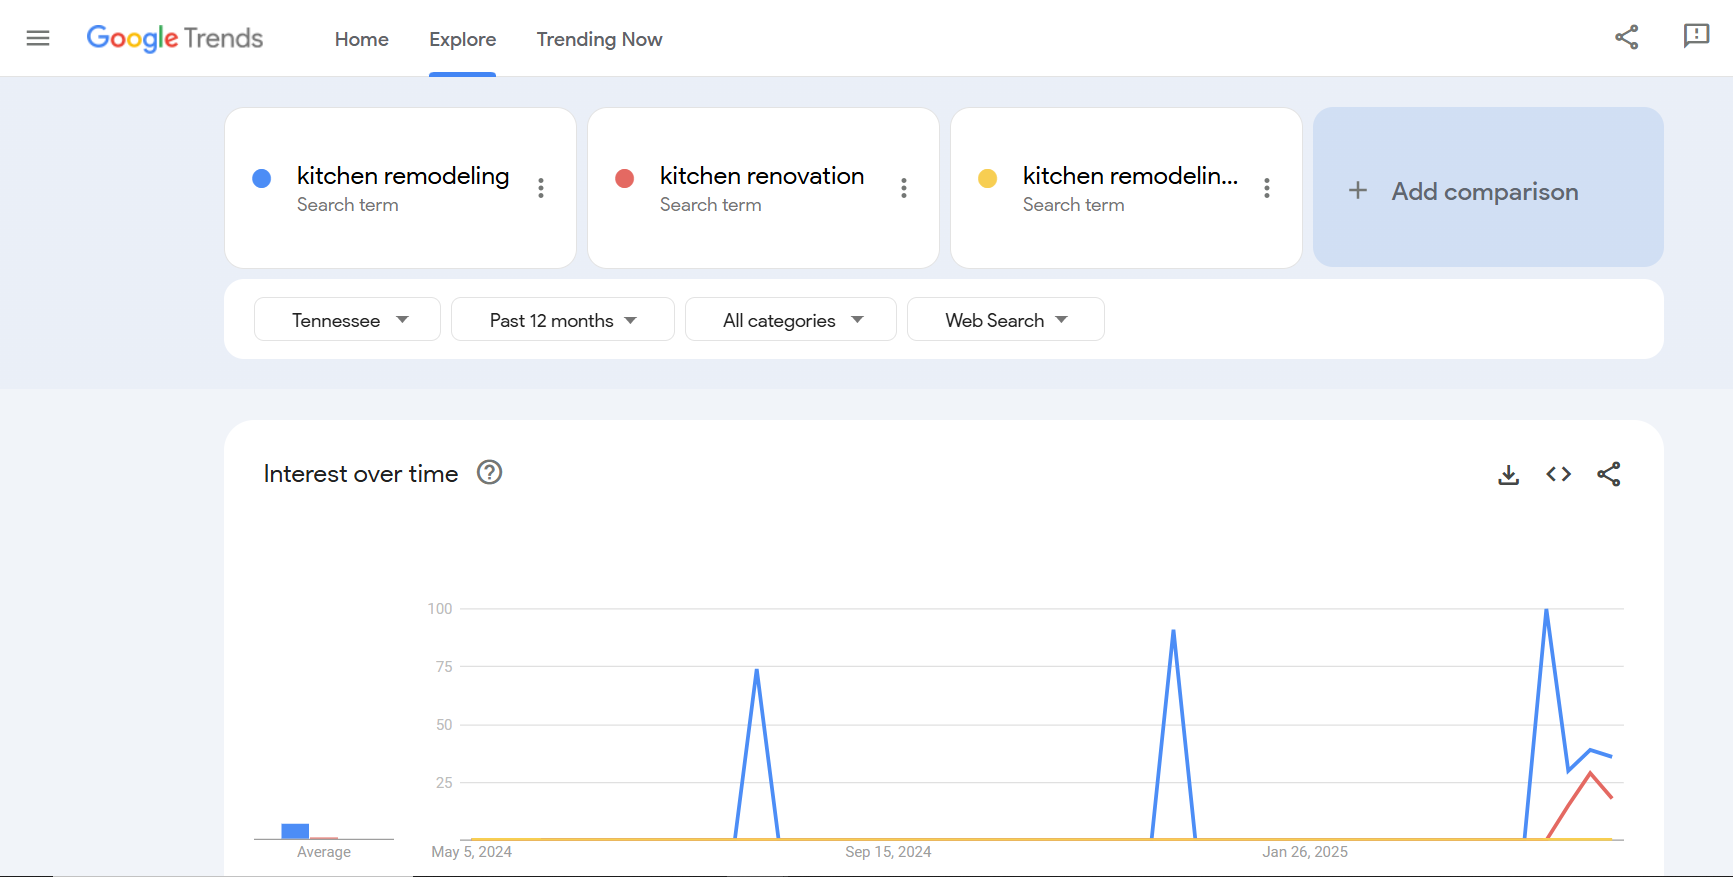Screen dimensions: 1733x877
Task: Switch to Trending Now tab
Action: tap(599, 39)
